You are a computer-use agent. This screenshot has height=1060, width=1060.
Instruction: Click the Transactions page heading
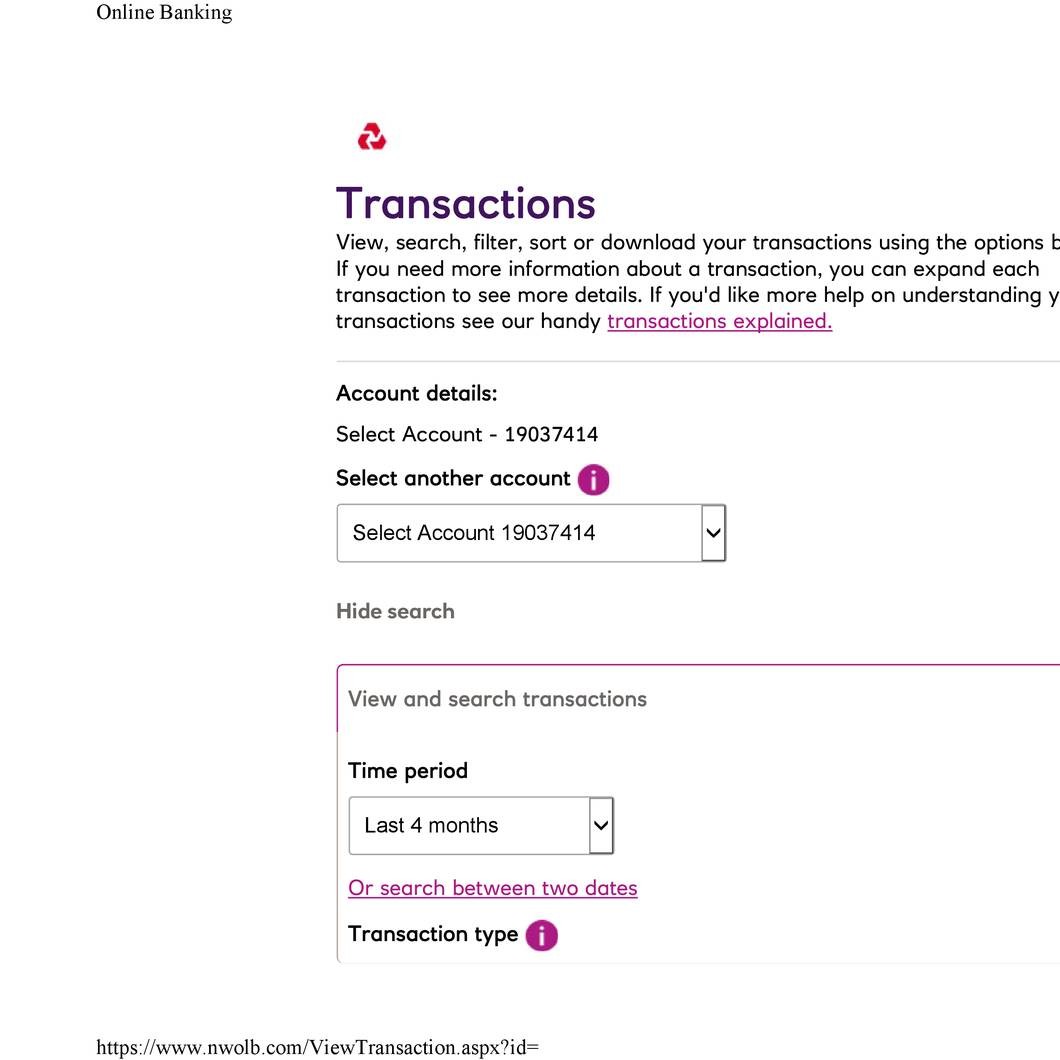(x=465, y=203)
